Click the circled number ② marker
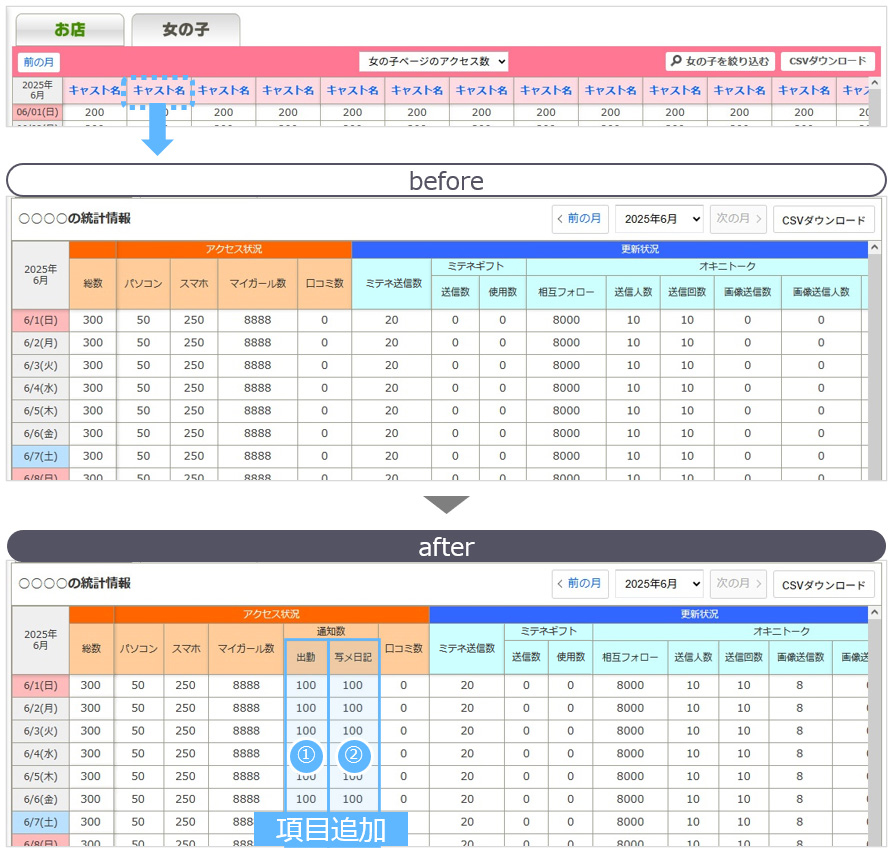Image resolution: width=891 pixels, height=854 pixels. pos(353,757)
